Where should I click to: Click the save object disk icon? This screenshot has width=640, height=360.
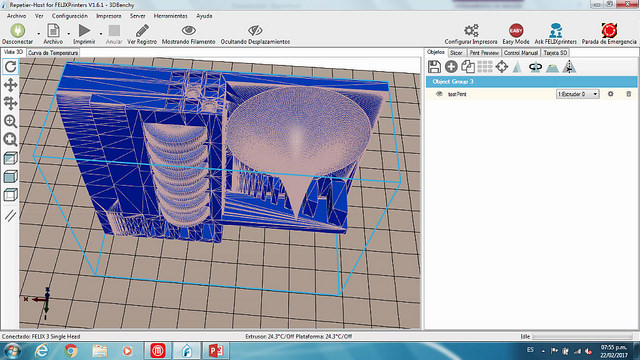434,67
